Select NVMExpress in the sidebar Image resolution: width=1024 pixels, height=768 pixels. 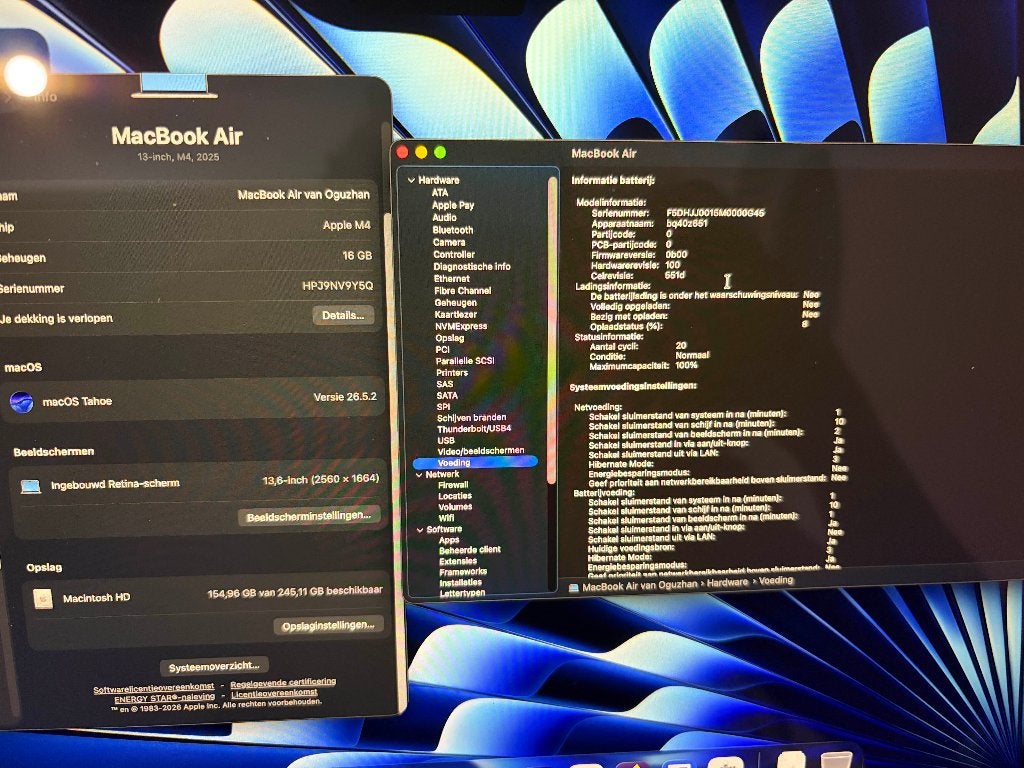pyautogui.click(x=461, y=327)
